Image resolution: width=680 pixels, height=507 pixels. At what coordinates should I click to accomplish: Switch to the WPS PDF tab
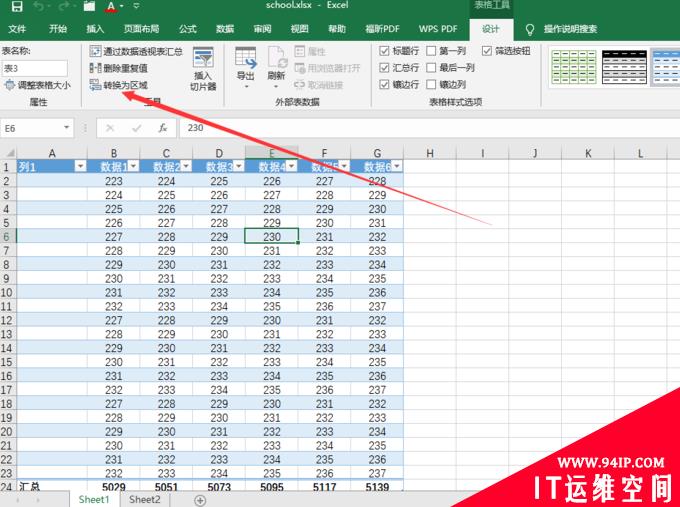click(x=438, y=29)
